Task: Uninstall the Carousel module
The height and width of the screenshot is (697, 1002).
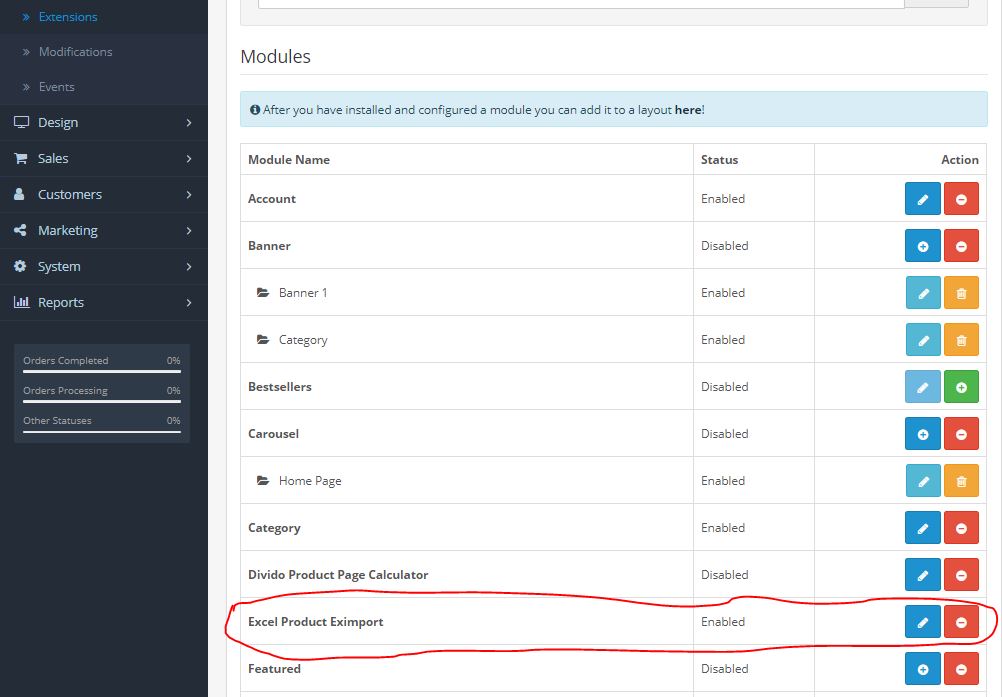Action: click(x=960, y=434)
